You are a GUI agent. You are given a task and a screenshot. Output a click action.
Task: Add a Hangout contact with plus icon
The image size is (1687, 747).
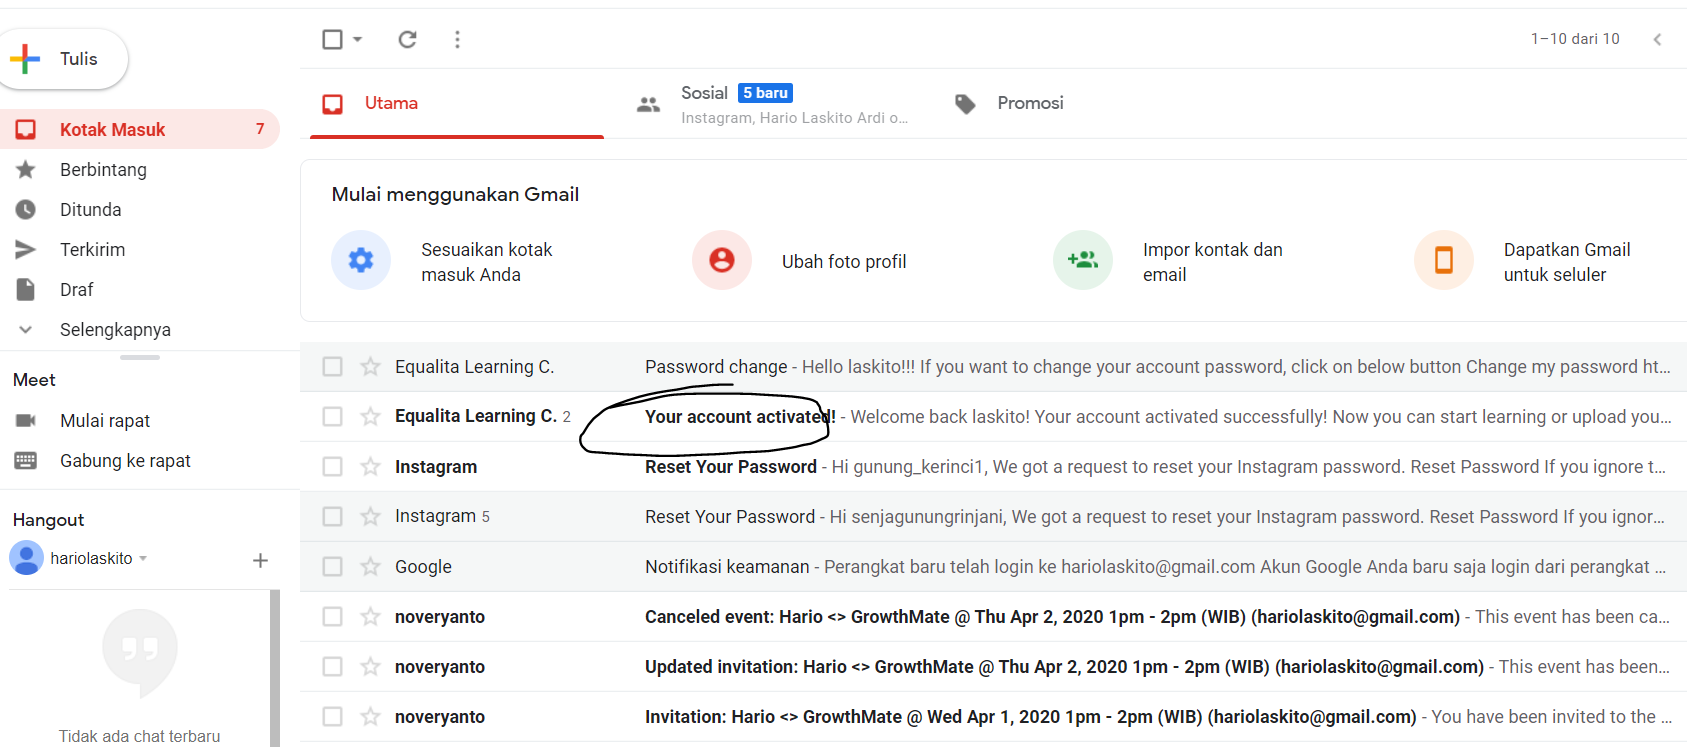[260, 560]
